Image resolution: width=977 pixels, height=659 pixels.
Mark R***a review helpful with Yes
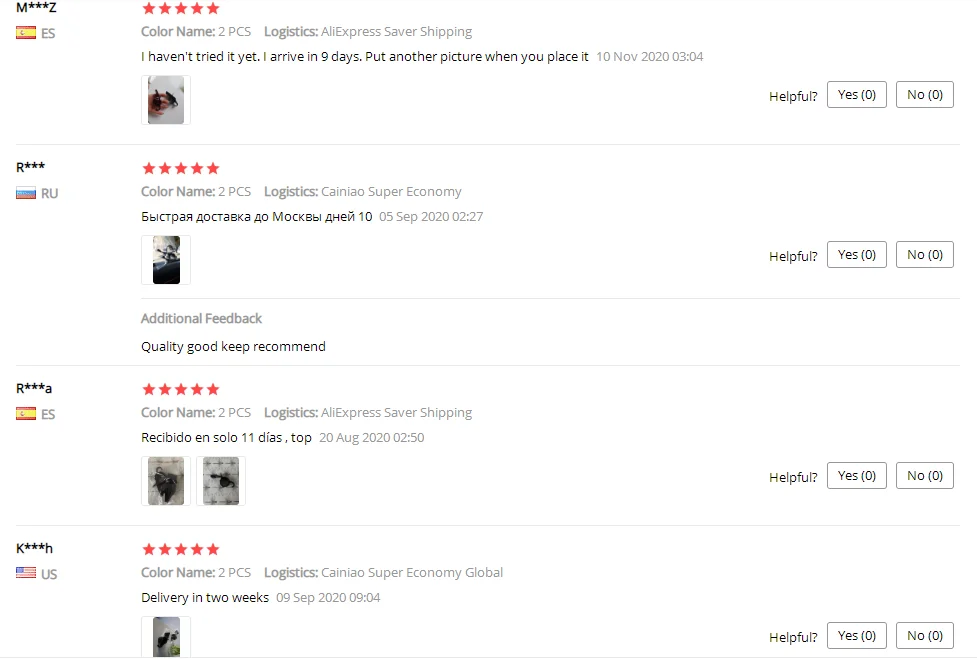(x=856, y=476)
